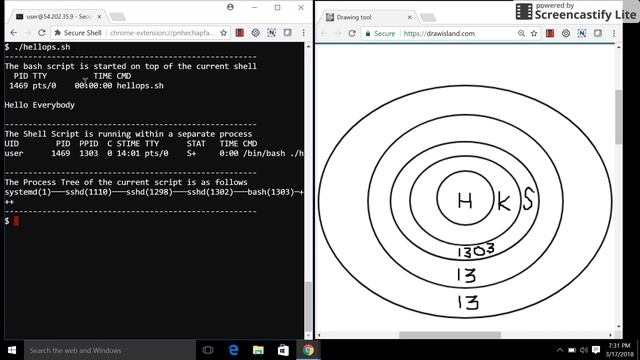Image resolution: width=640 pixels, height=360 pixels.
Task: Click circular extension icon in drawisland window
Action: point(566,33)
